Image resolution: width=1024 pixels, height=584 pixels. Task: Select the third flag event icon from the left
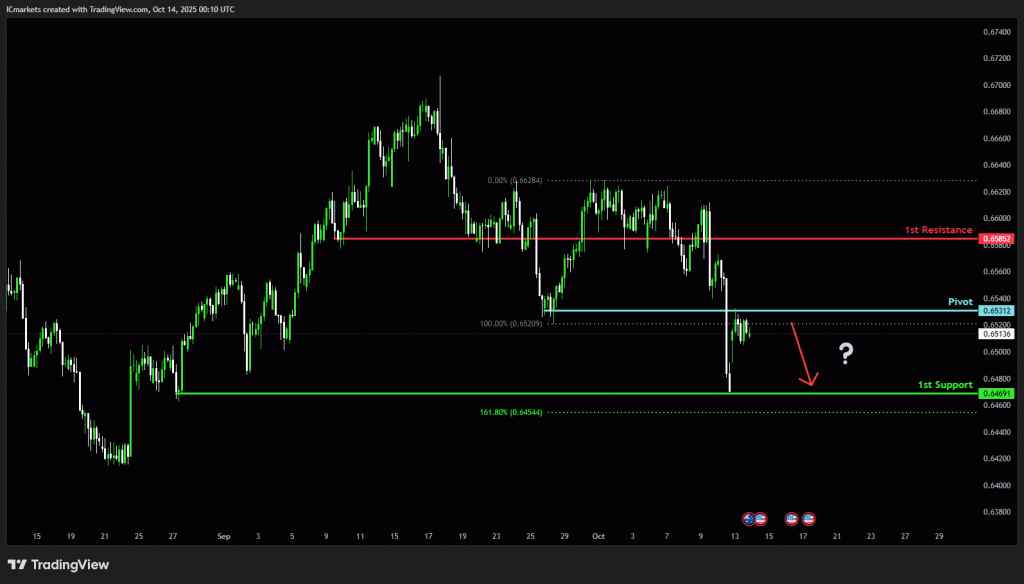pos(792,518)
